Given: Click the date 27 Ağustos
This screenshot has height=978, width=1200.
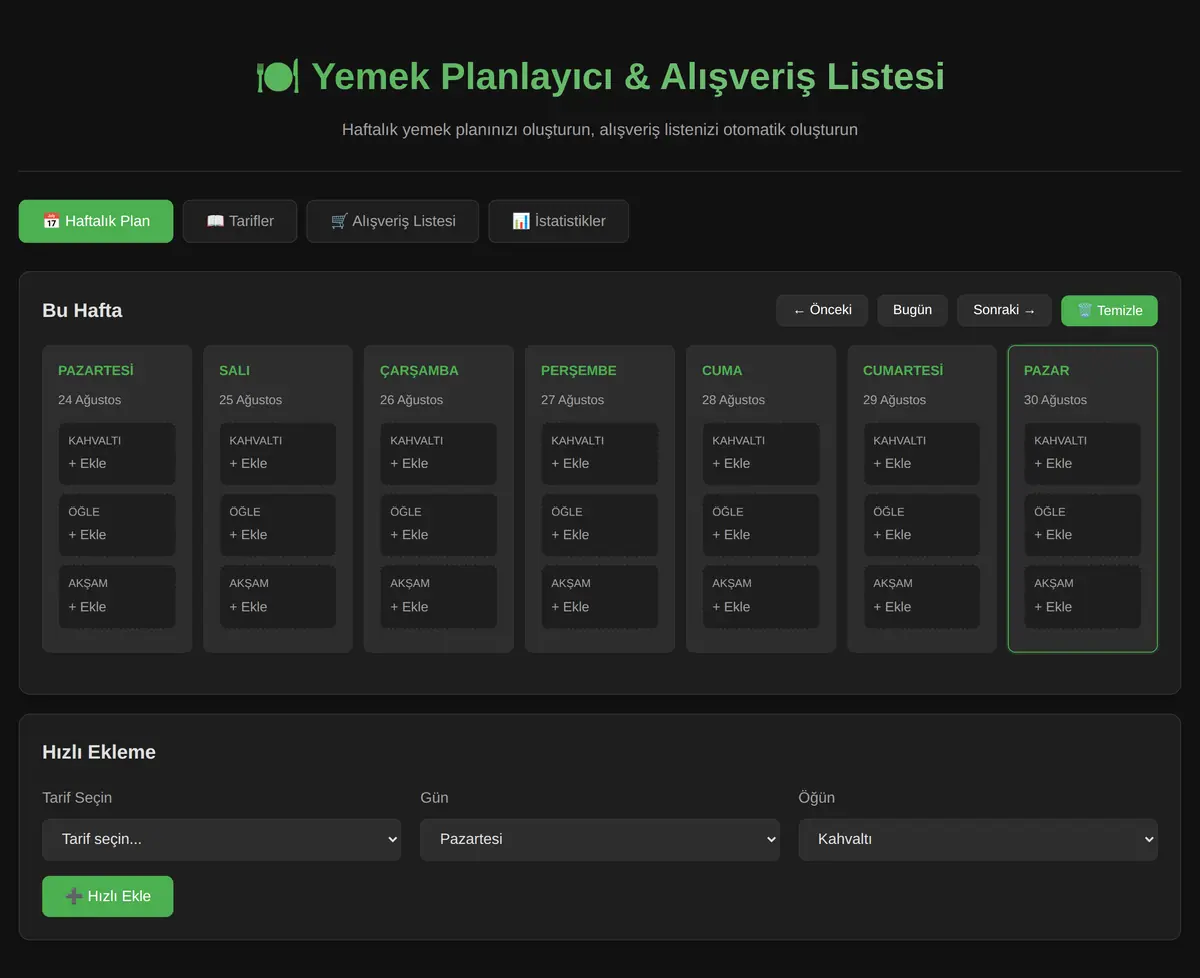Looking at the screenshot, I should click(573, 400).
